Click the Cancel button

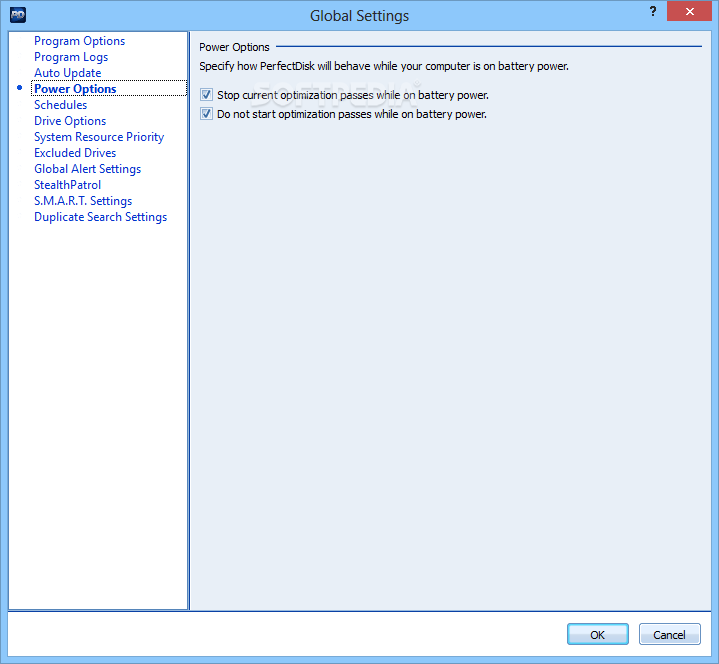(669, 634)
